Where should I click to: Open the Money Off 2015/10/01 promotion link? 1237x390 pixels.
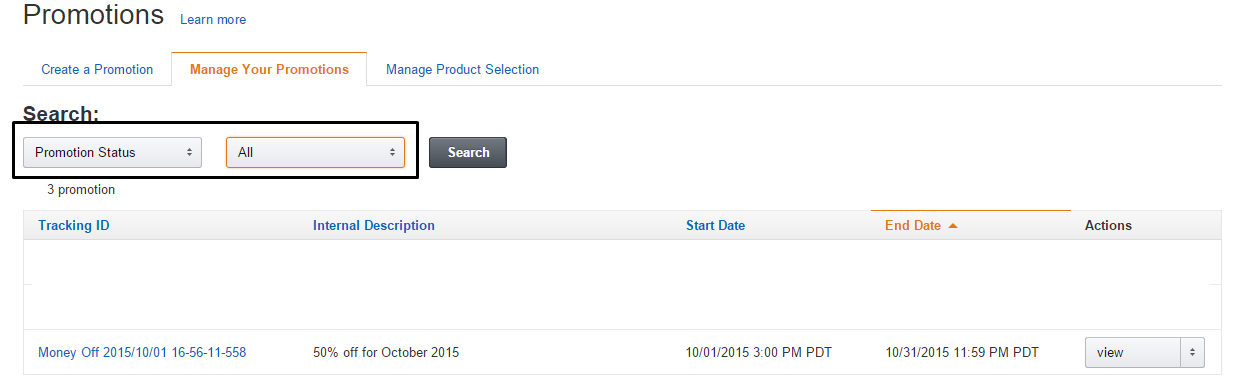[142, 352]
